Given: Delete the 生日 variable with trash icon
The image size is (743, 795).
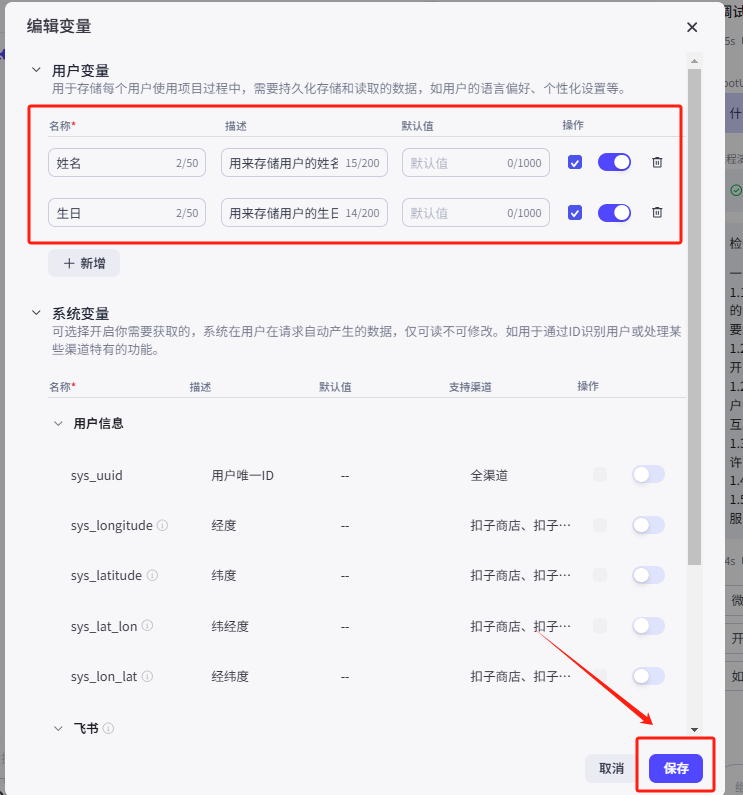Looking at the screenshot, I should click(x=657, y=212).
